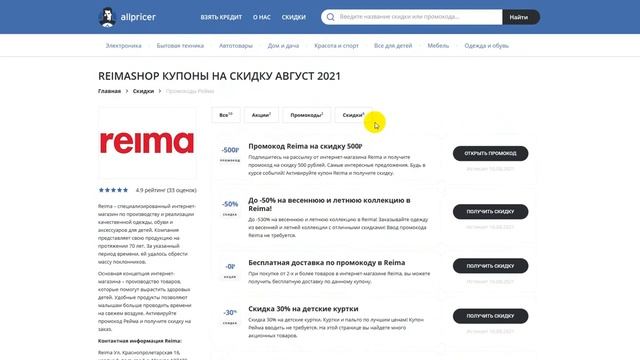
Task: Click the star rating icons
Action: coord(113,190)
